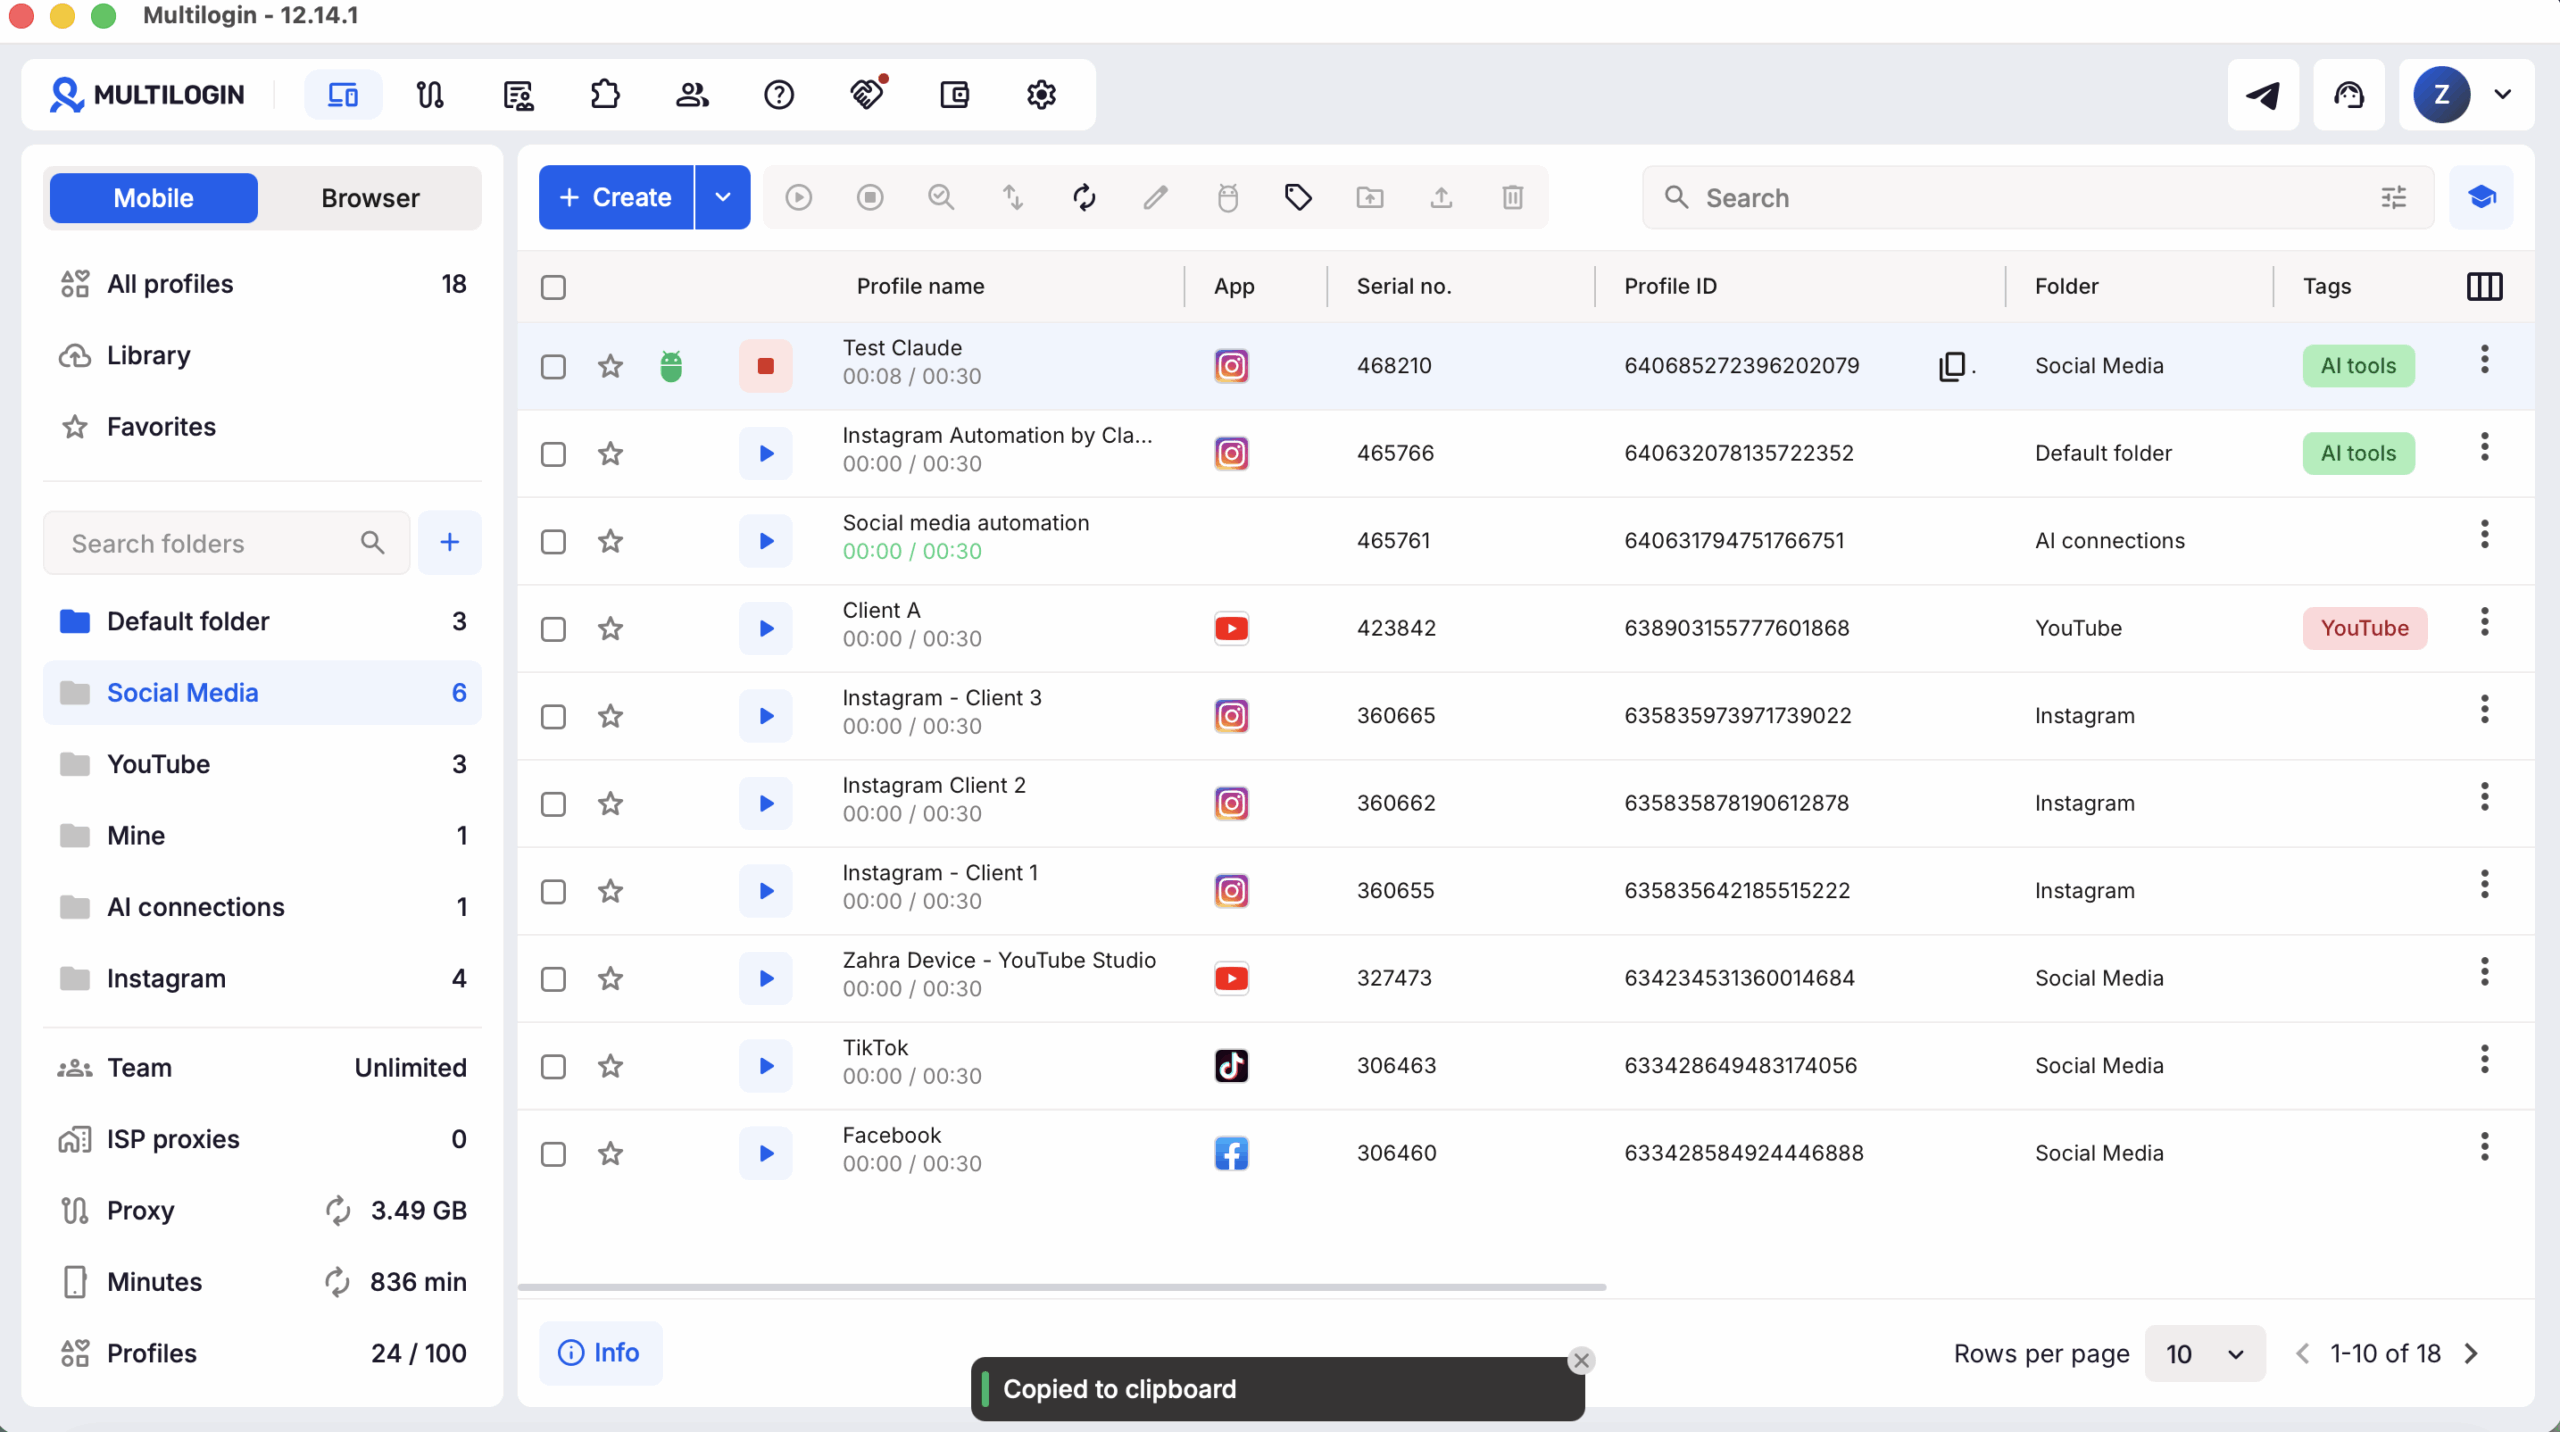Click the horizontal table scrollbar
This screenshot has width=2560, height=1432.
1062,1287
